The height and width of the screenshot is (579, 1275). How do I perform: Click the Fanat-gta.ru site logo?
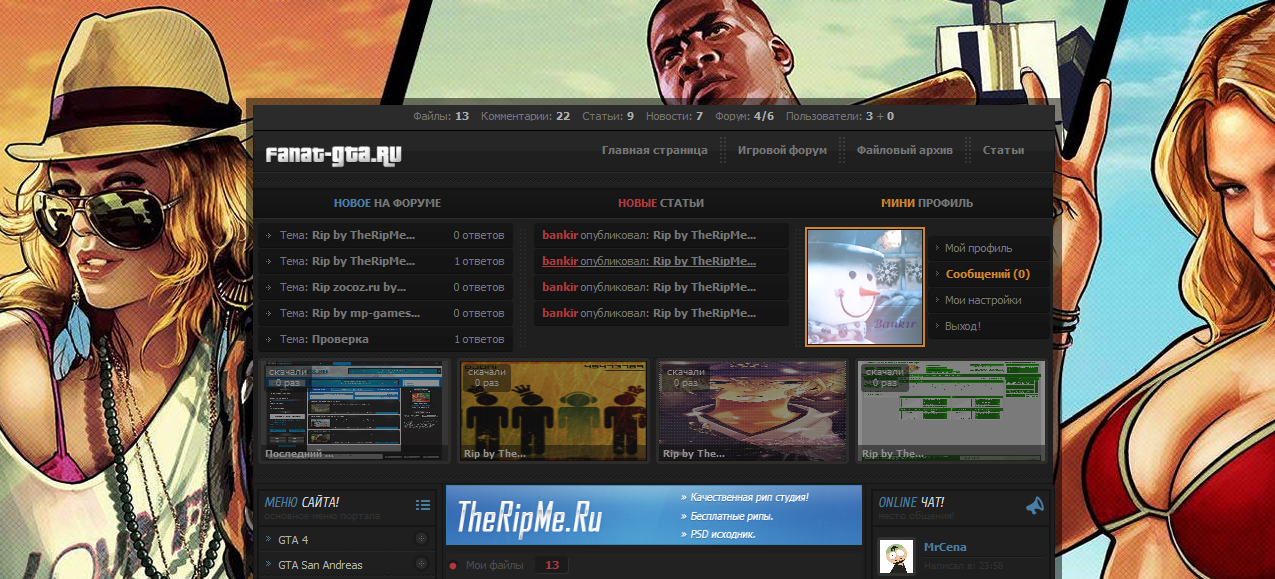[333, 154]
